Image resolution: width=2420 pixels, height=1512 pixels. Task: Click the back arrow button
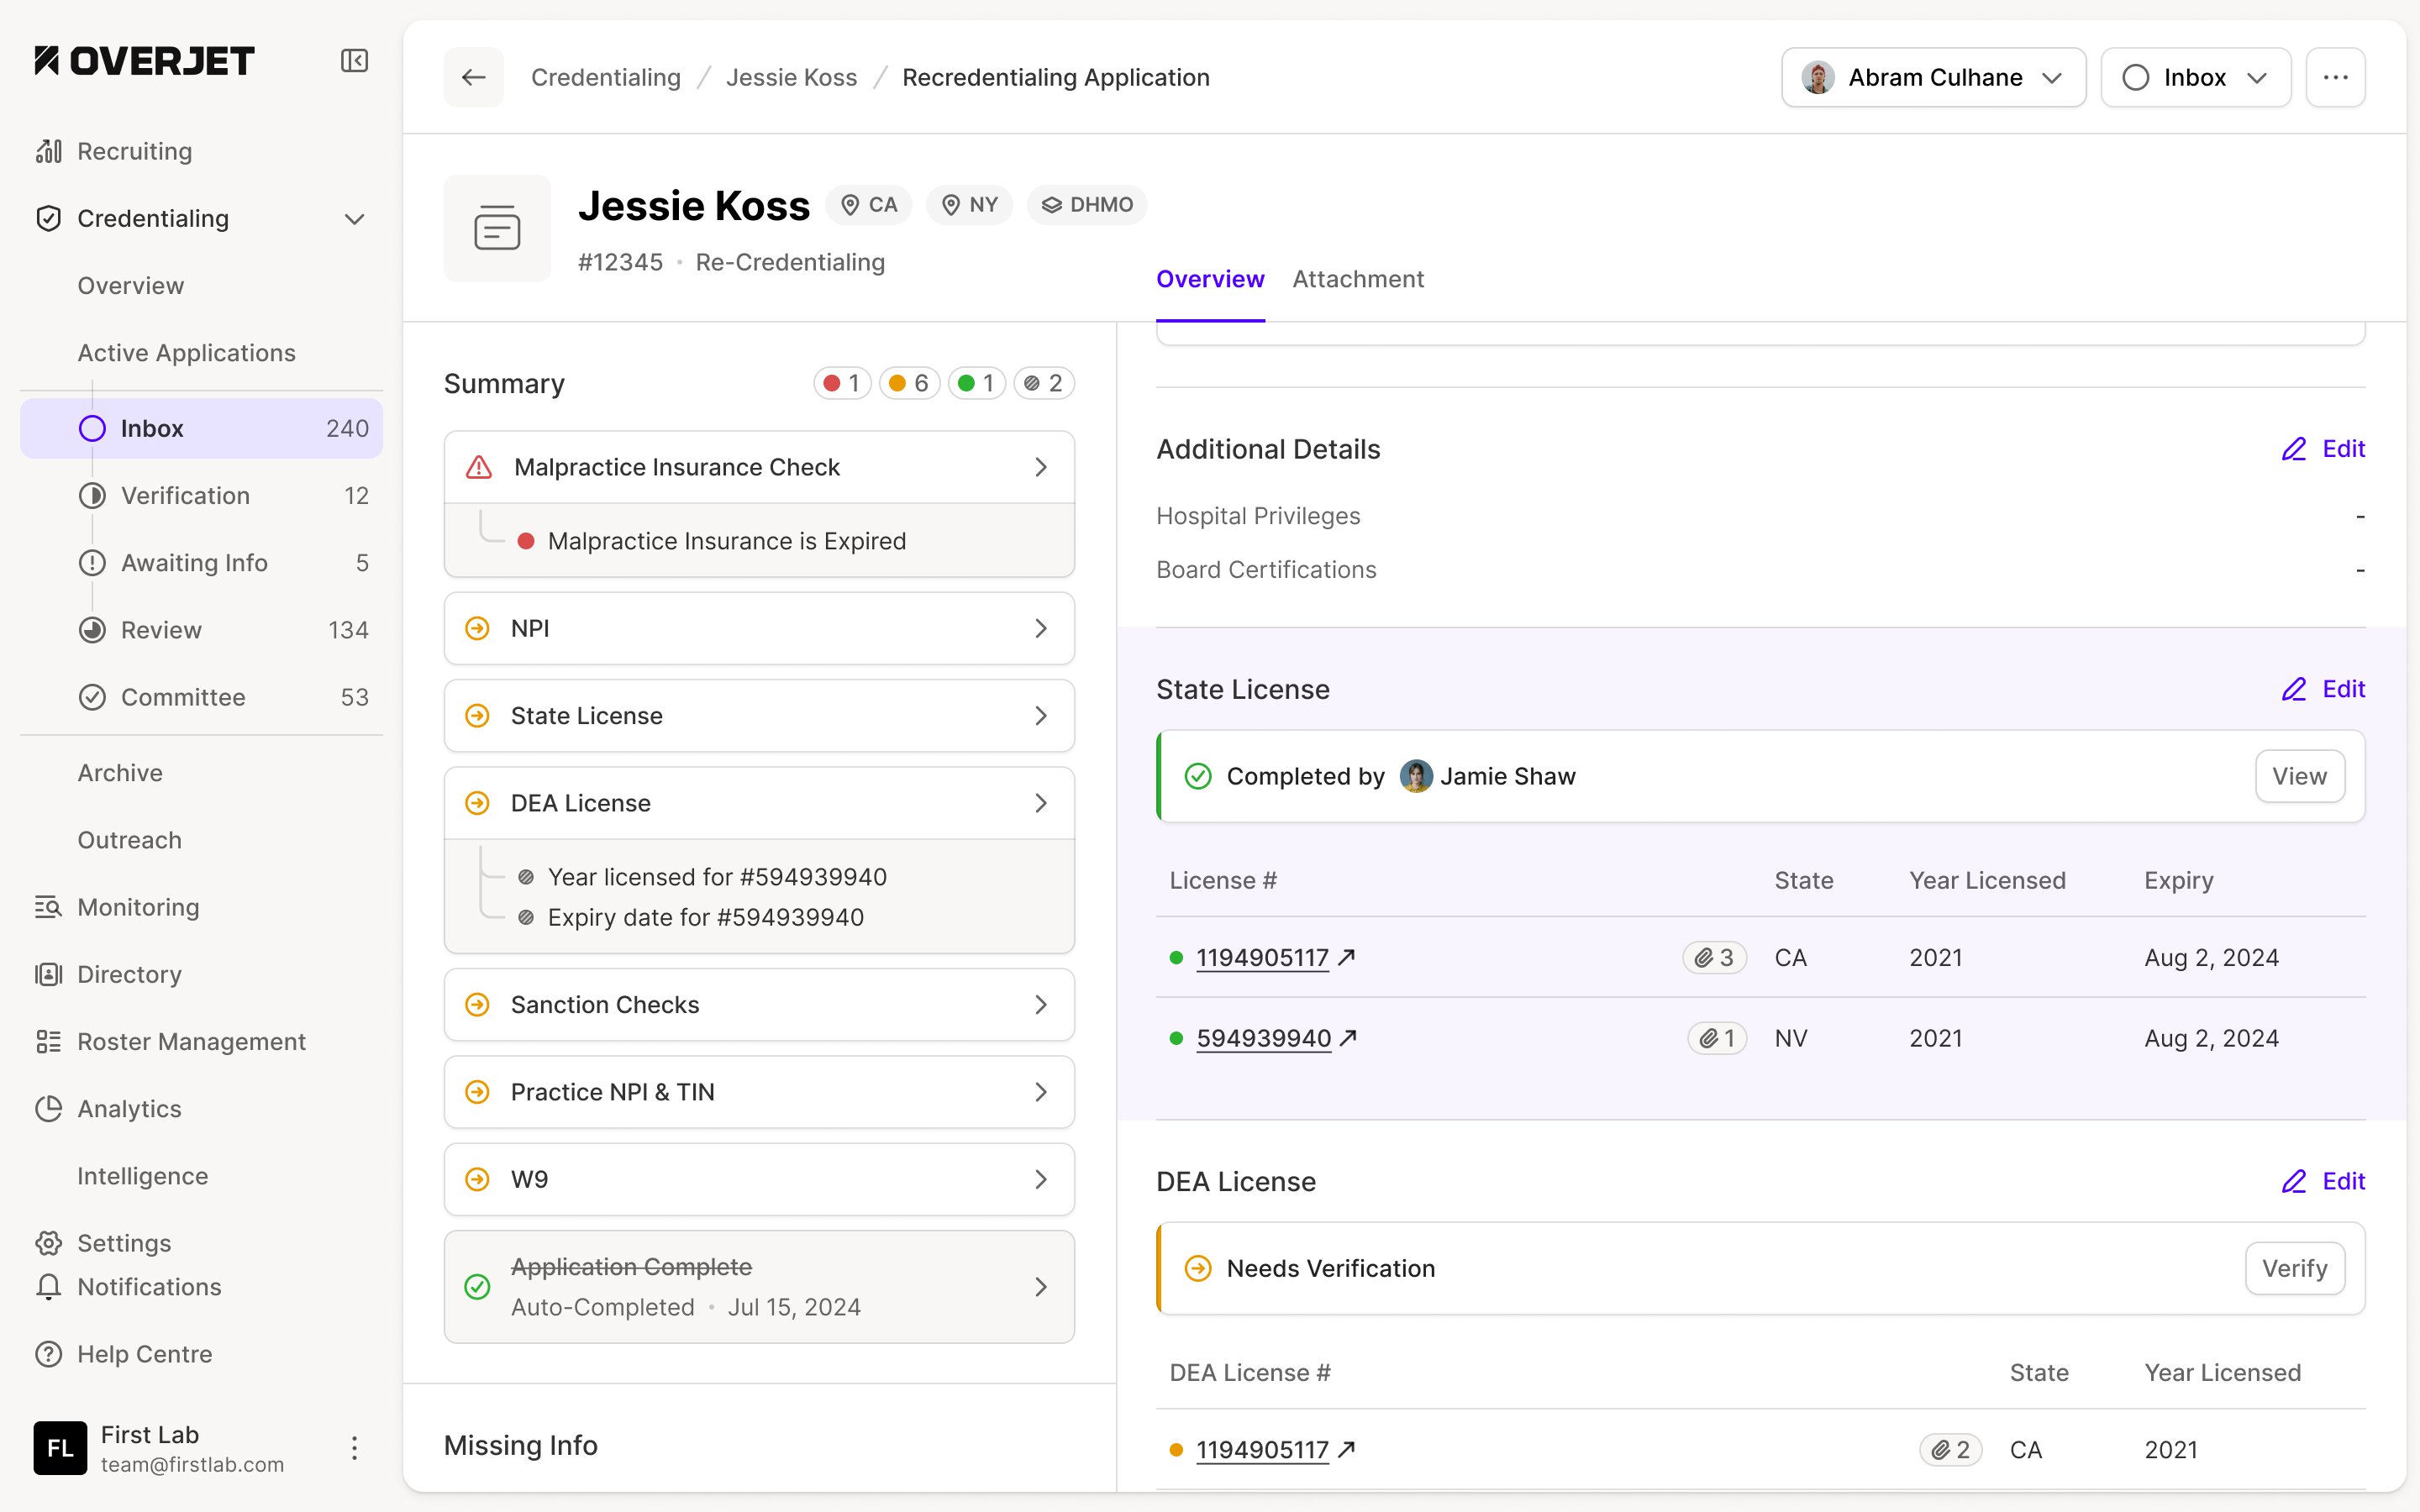pos(474,77)
